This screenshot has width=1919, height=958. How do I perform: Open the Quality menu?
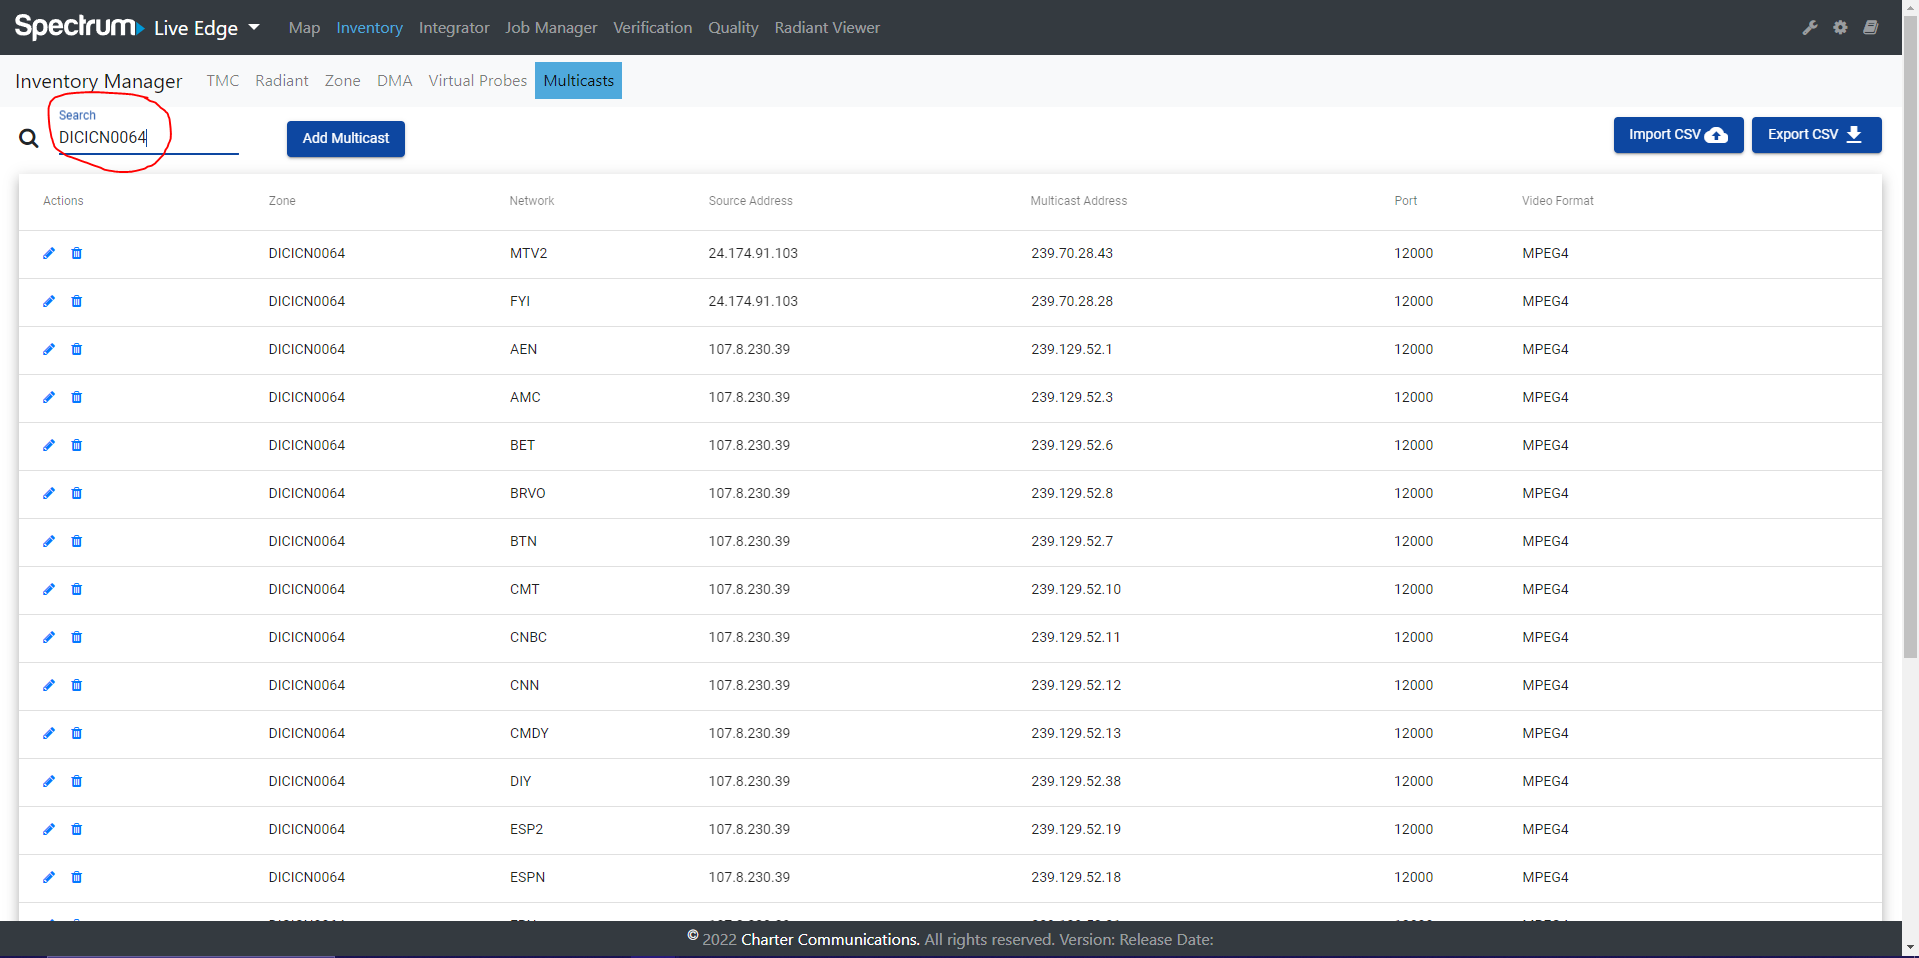(x=733, y=28)
